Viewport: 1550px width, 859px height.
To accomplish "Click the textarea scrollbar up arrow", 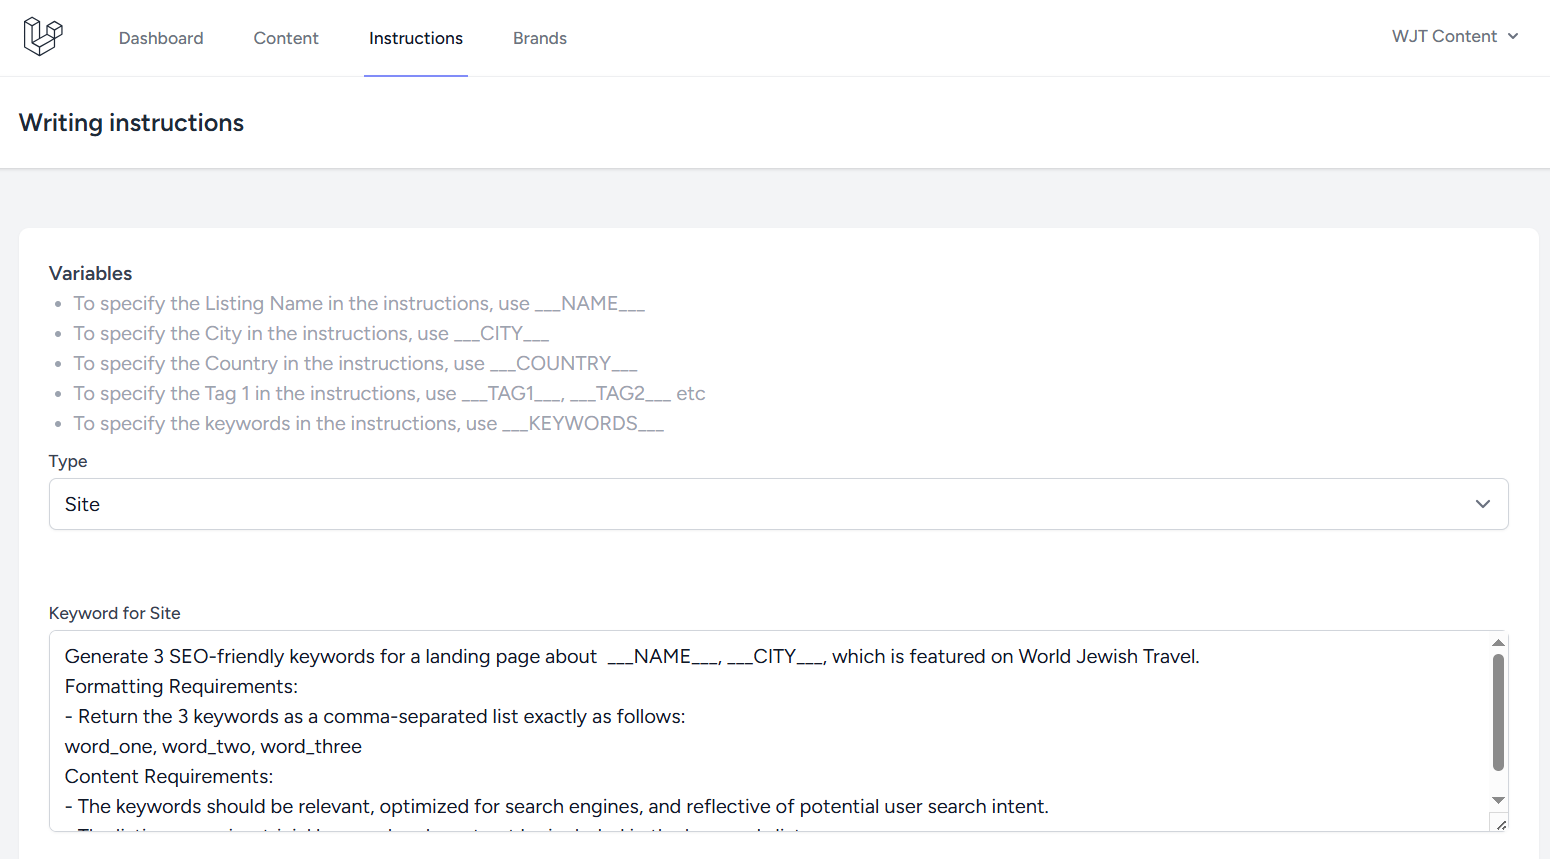I will click(x=1498, y=642).
